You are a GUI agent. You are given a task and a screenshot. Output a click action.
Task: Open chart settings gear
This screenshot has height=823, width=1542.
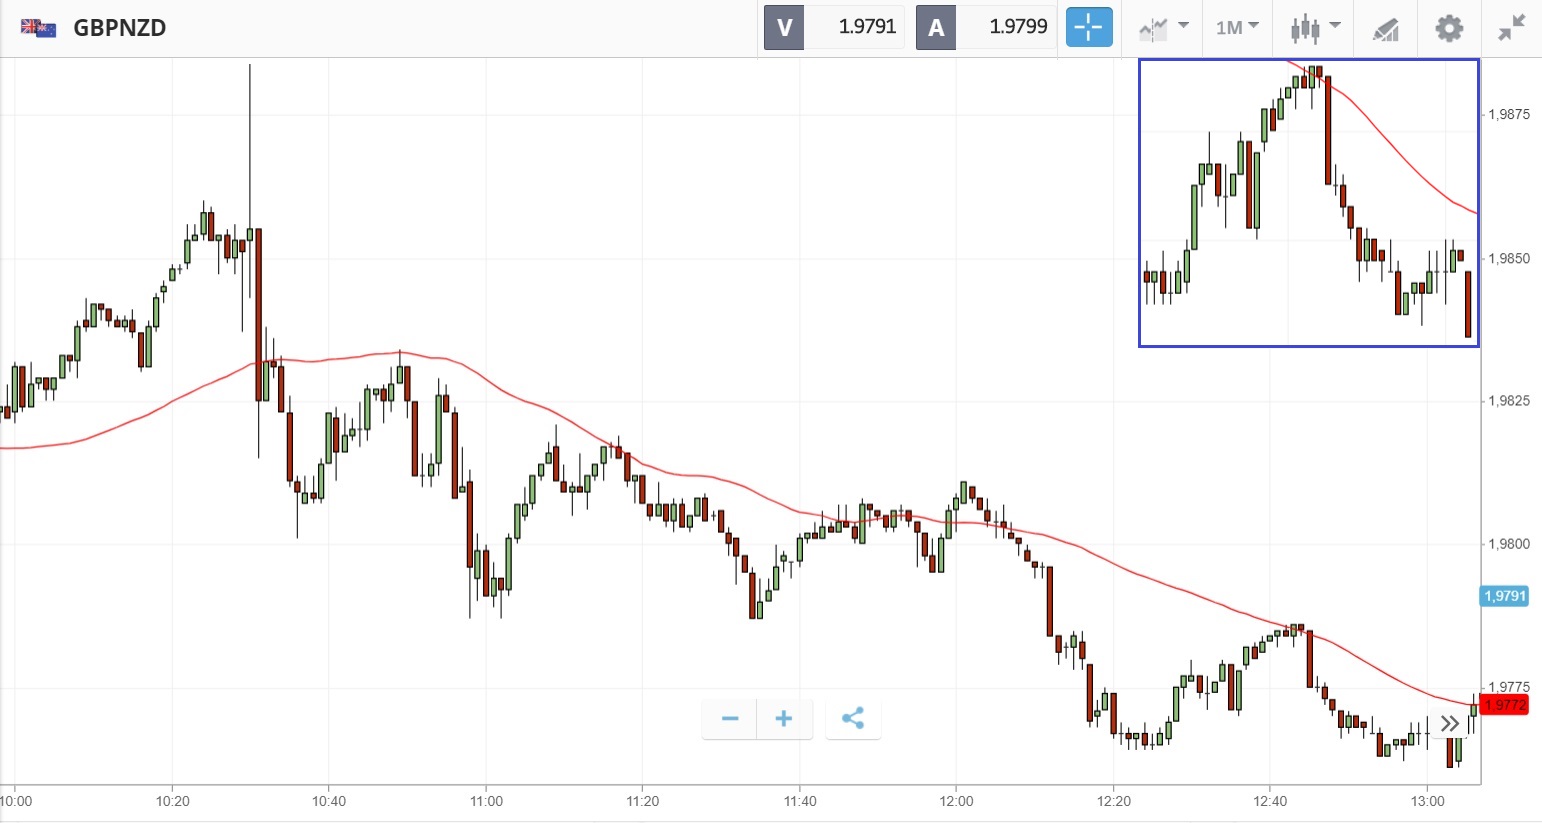[1449, 28]
